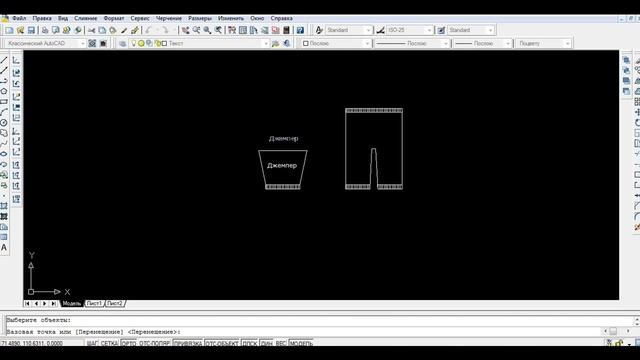The width and height of the screenshot is (640, 360).
Task: Select the Rectangle tool in Draw toolbar
Action: [4, 102]
